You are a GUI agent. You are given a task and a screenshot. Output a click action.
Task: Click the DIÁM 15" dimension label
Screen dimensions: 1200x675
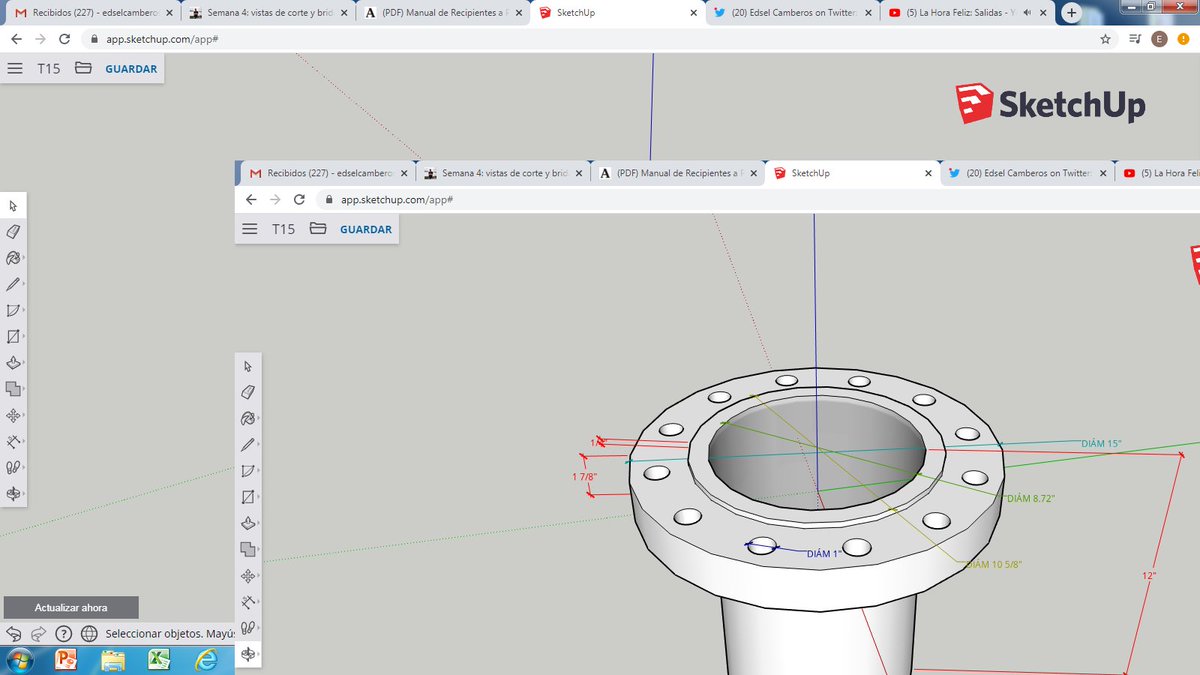tap(1101, 443)
